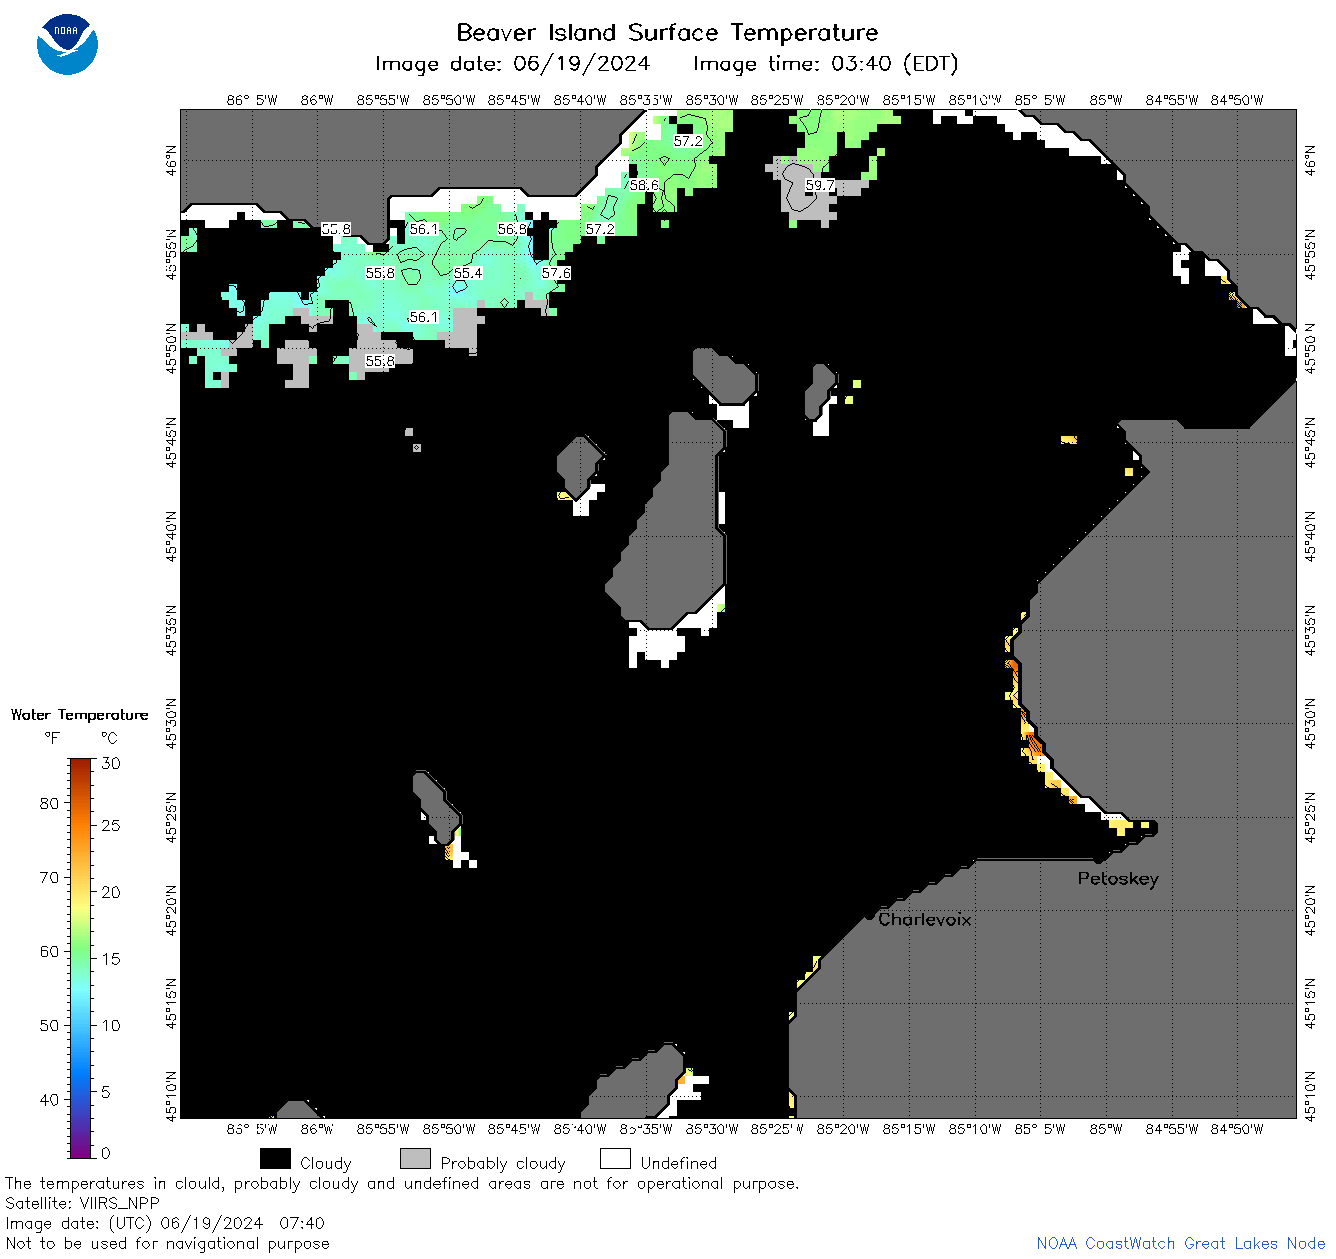Click the UTC image date 07:40 line
1336x1259 pixels.
165,1223
